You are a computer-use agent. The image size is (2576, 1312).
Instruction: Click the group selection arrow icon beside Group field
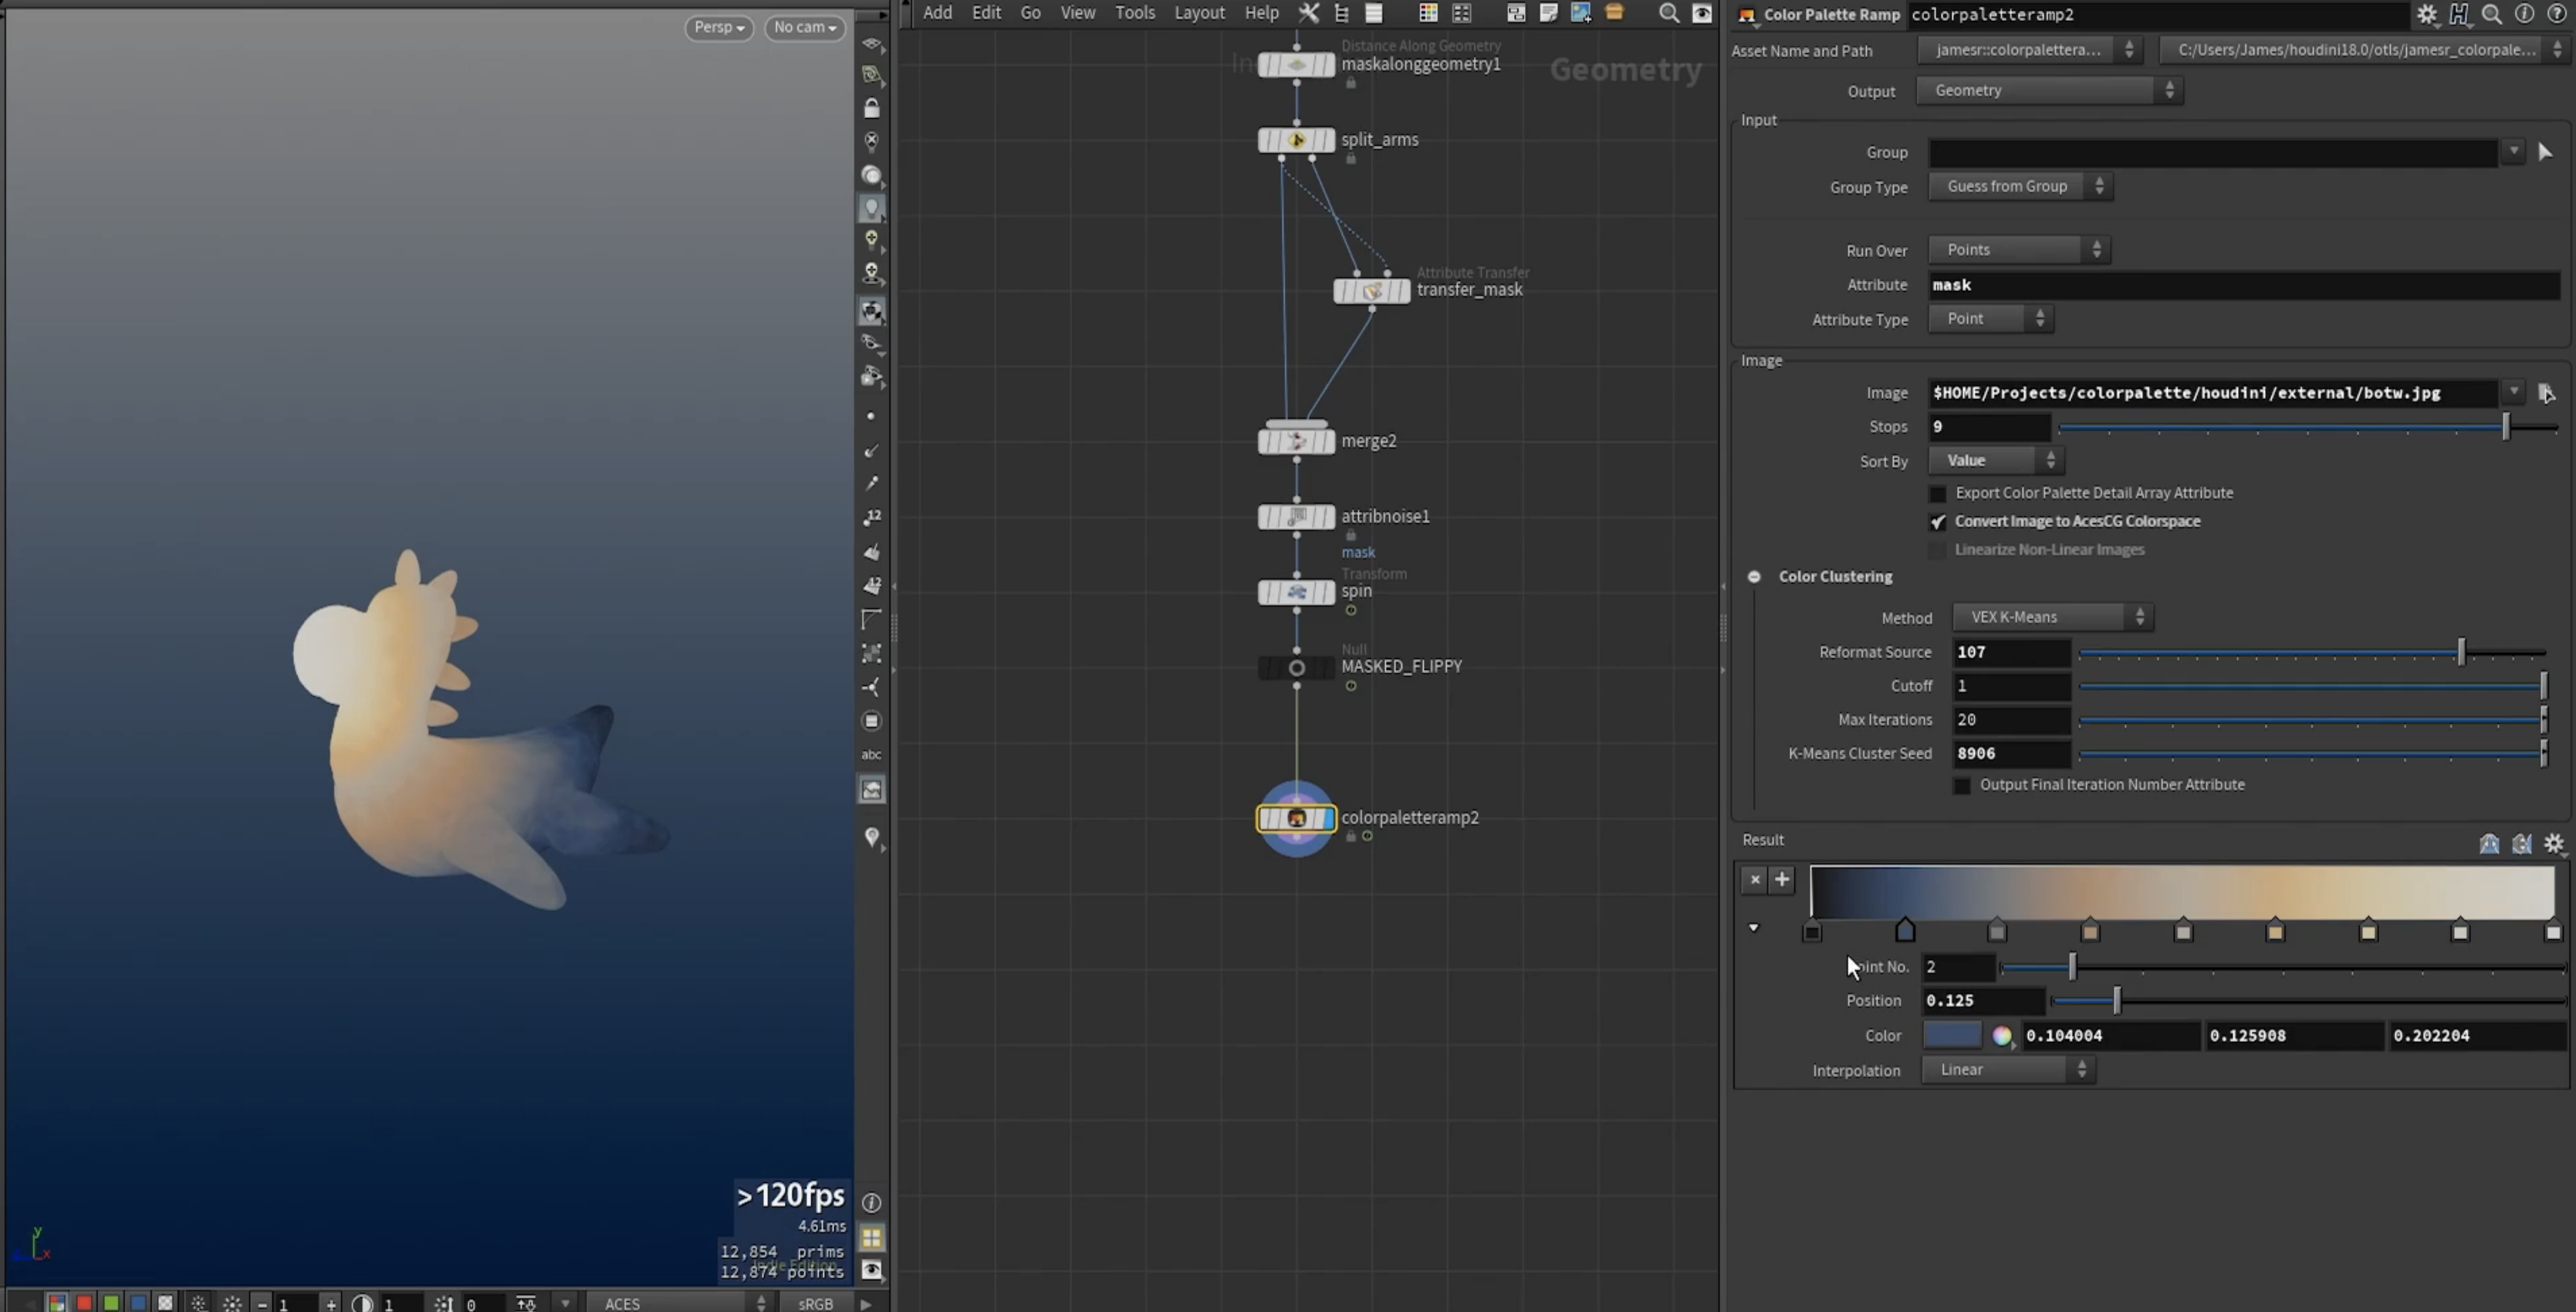2545,152
